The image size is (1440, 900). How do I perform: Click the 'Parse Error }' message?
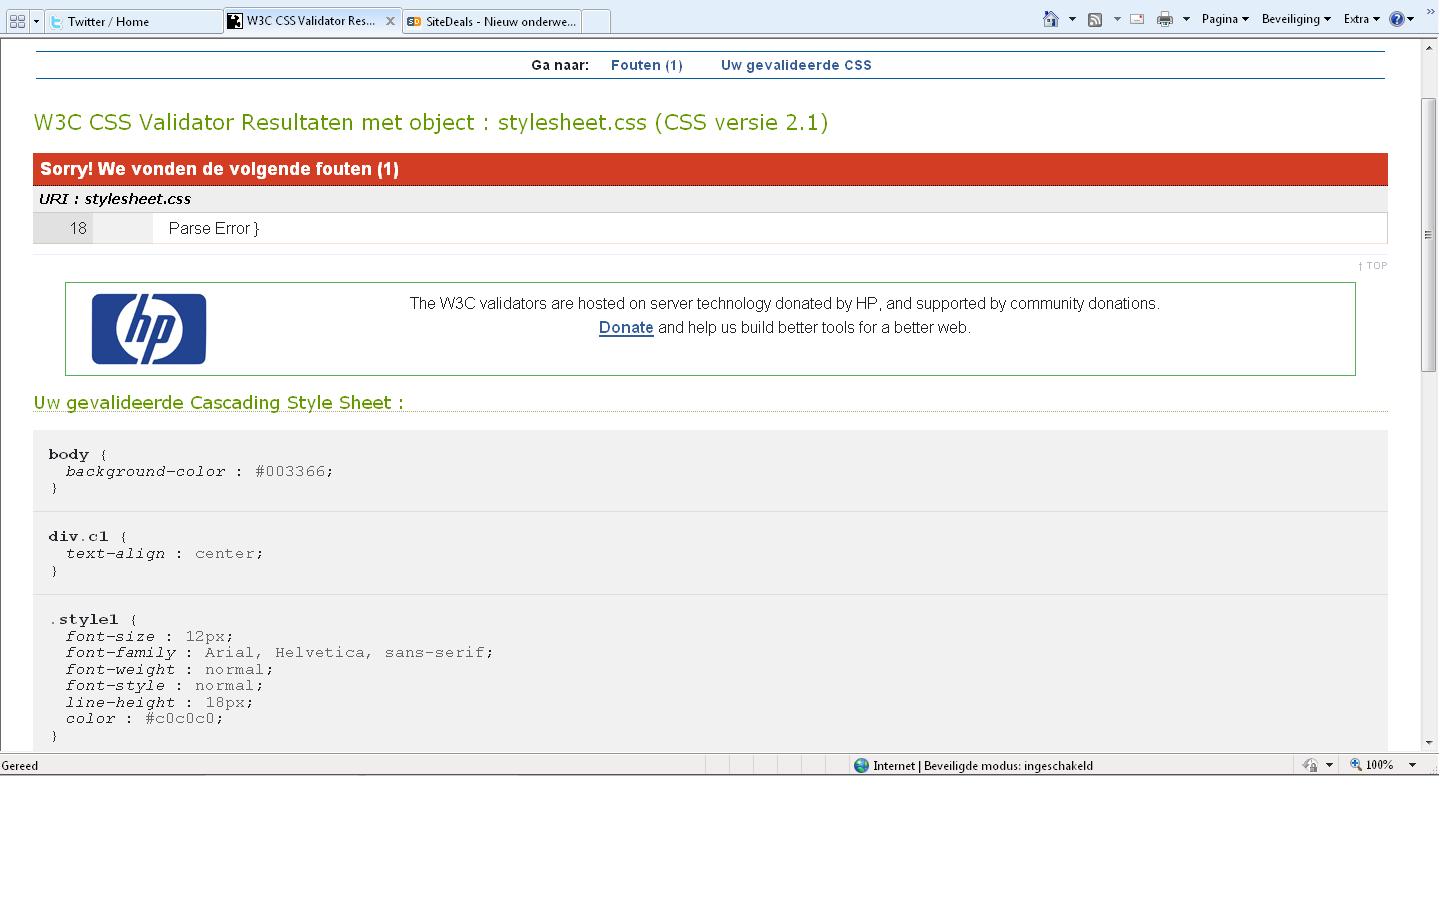click(214, 228)
